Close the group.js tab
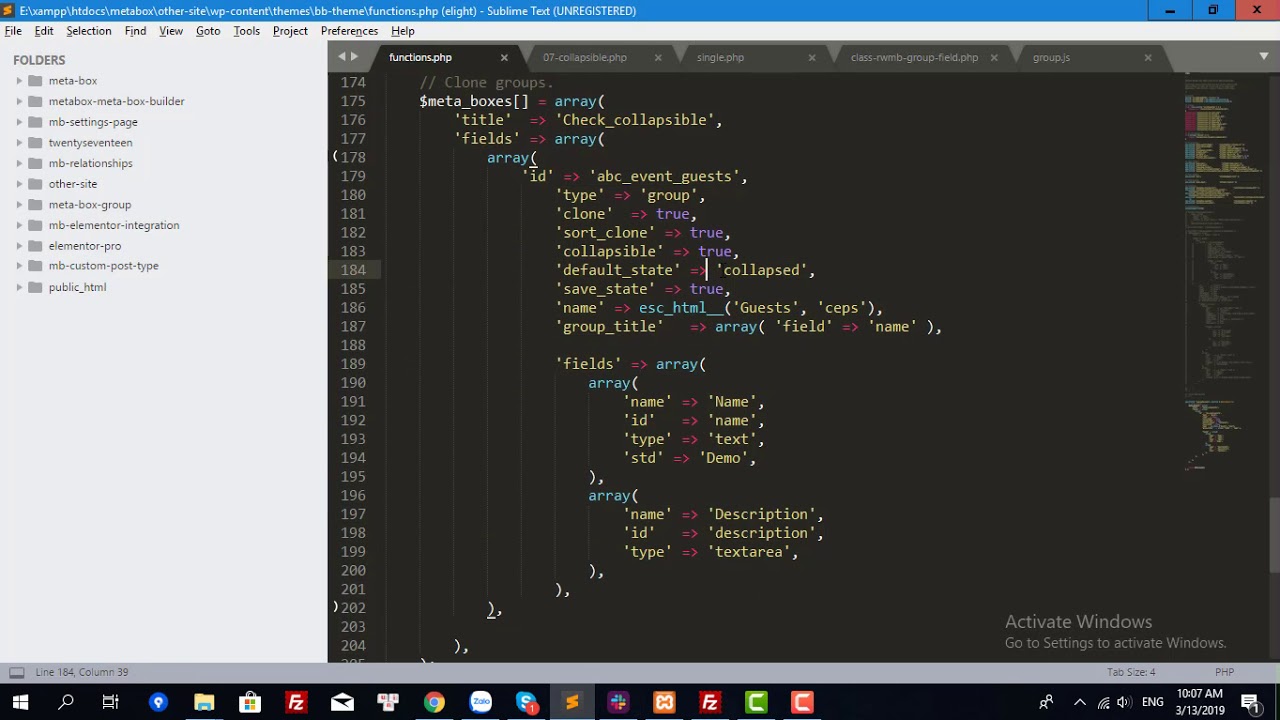This screenshot has height=720, width=1280. click(x=1148, y=58)
